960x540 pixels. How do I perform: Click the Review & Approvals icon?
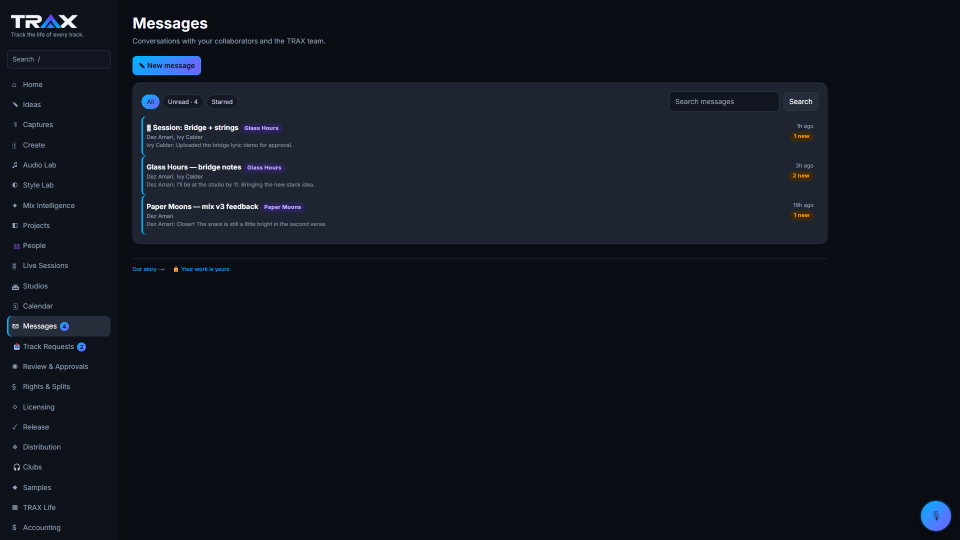[15, 367]
